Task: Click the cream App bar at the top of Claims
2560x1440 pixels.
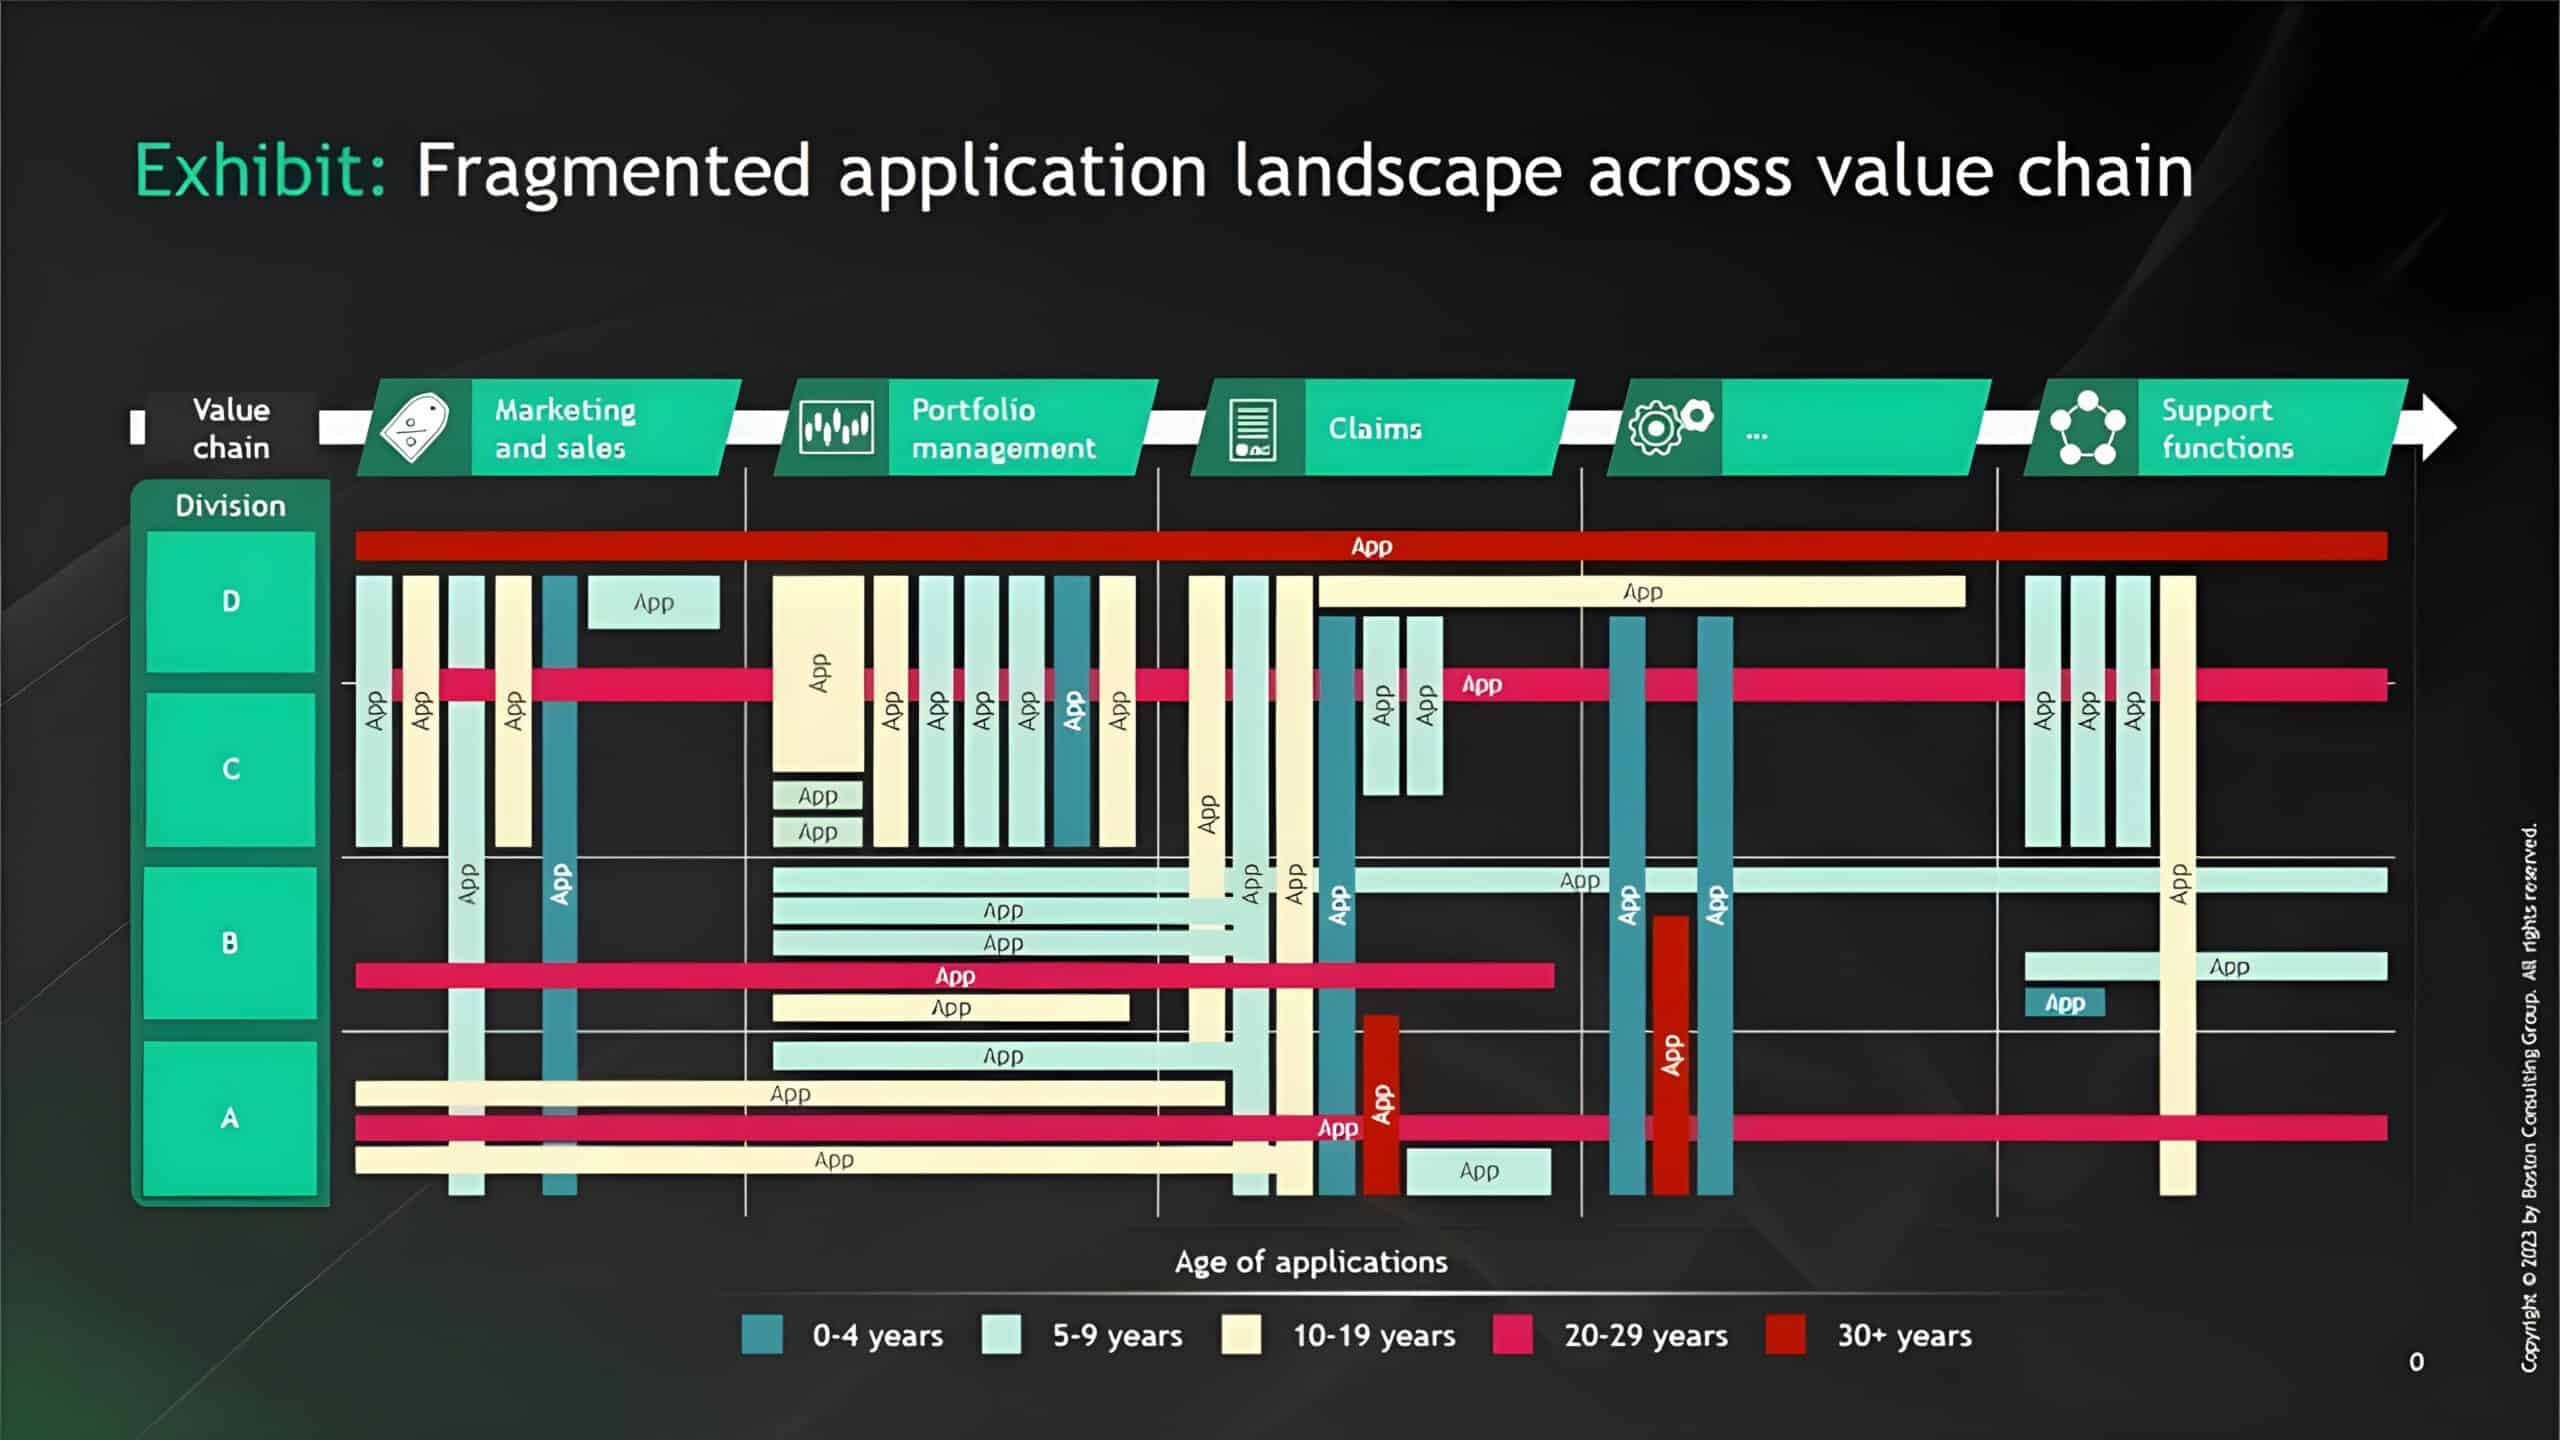Action: pos(1642,591)
